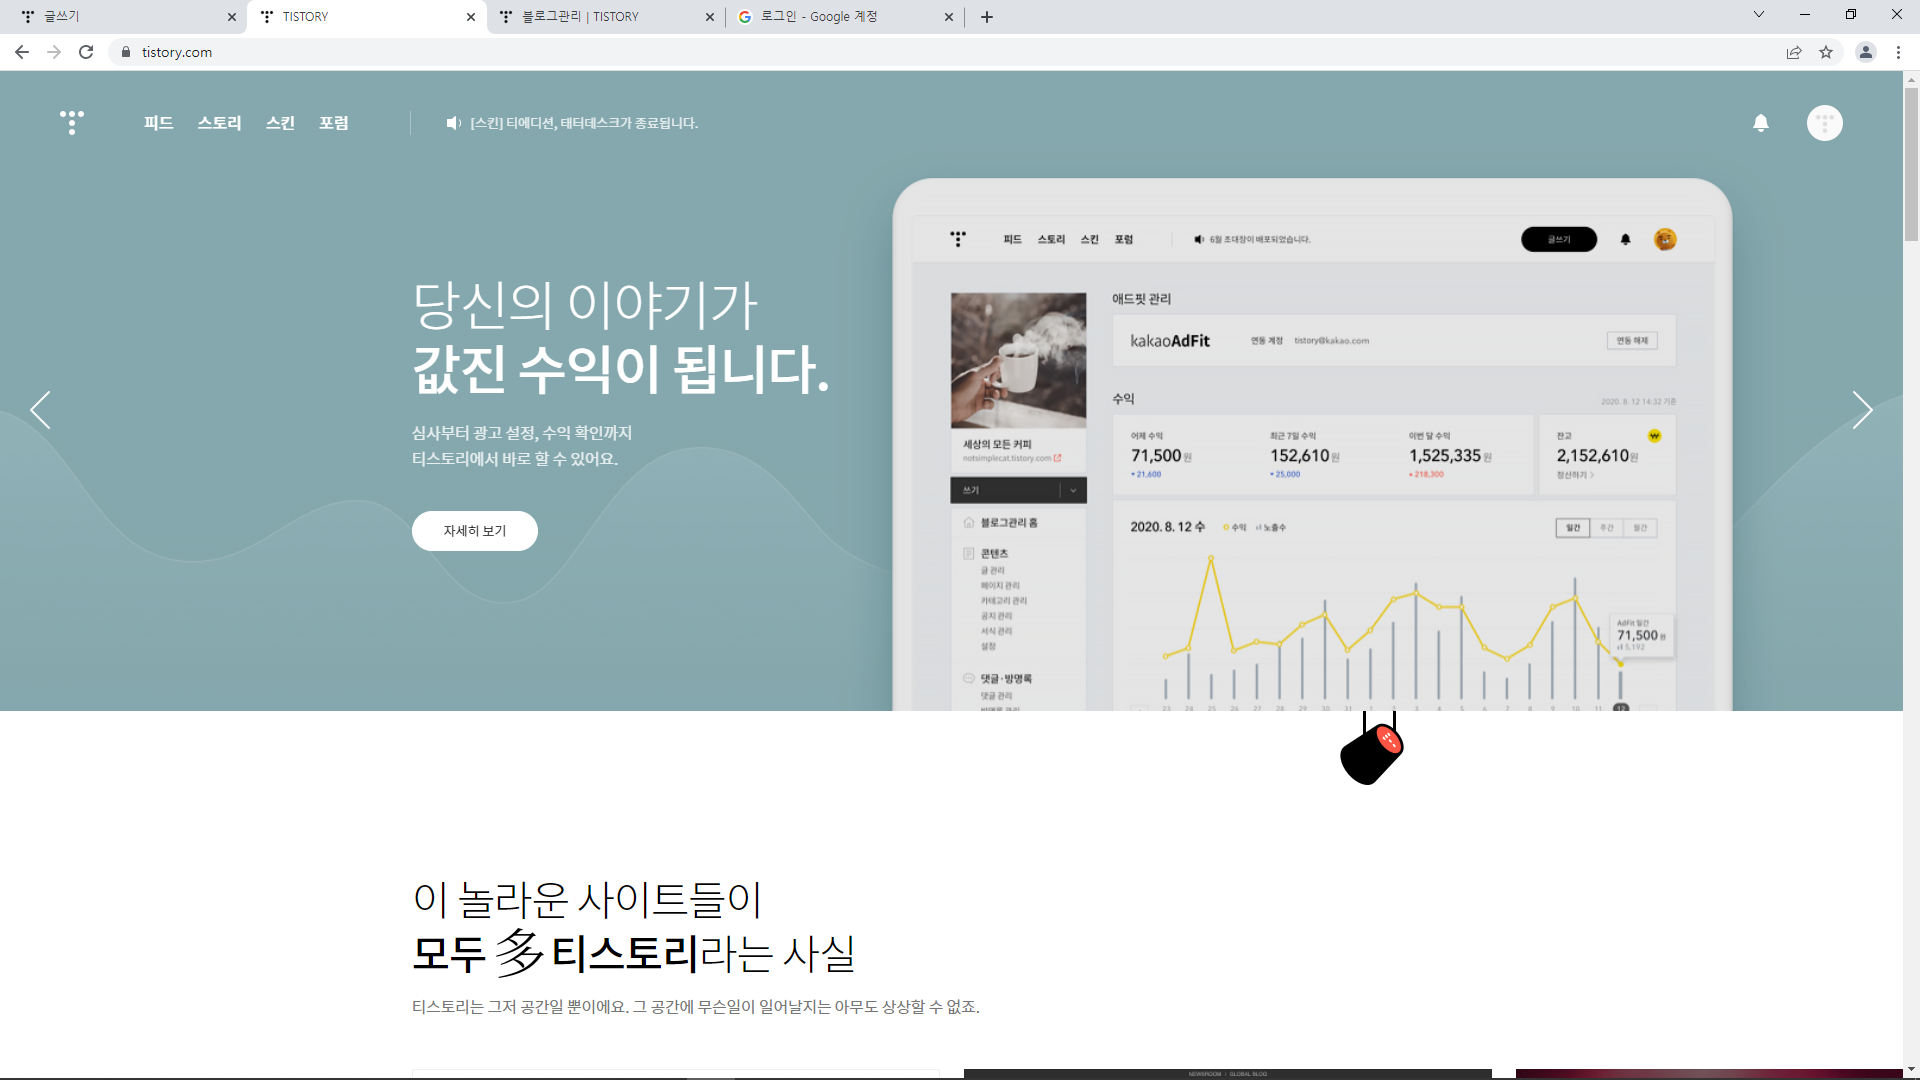
Task: Bookmark this page with star icon
Action: click(x=1826, y=52)
